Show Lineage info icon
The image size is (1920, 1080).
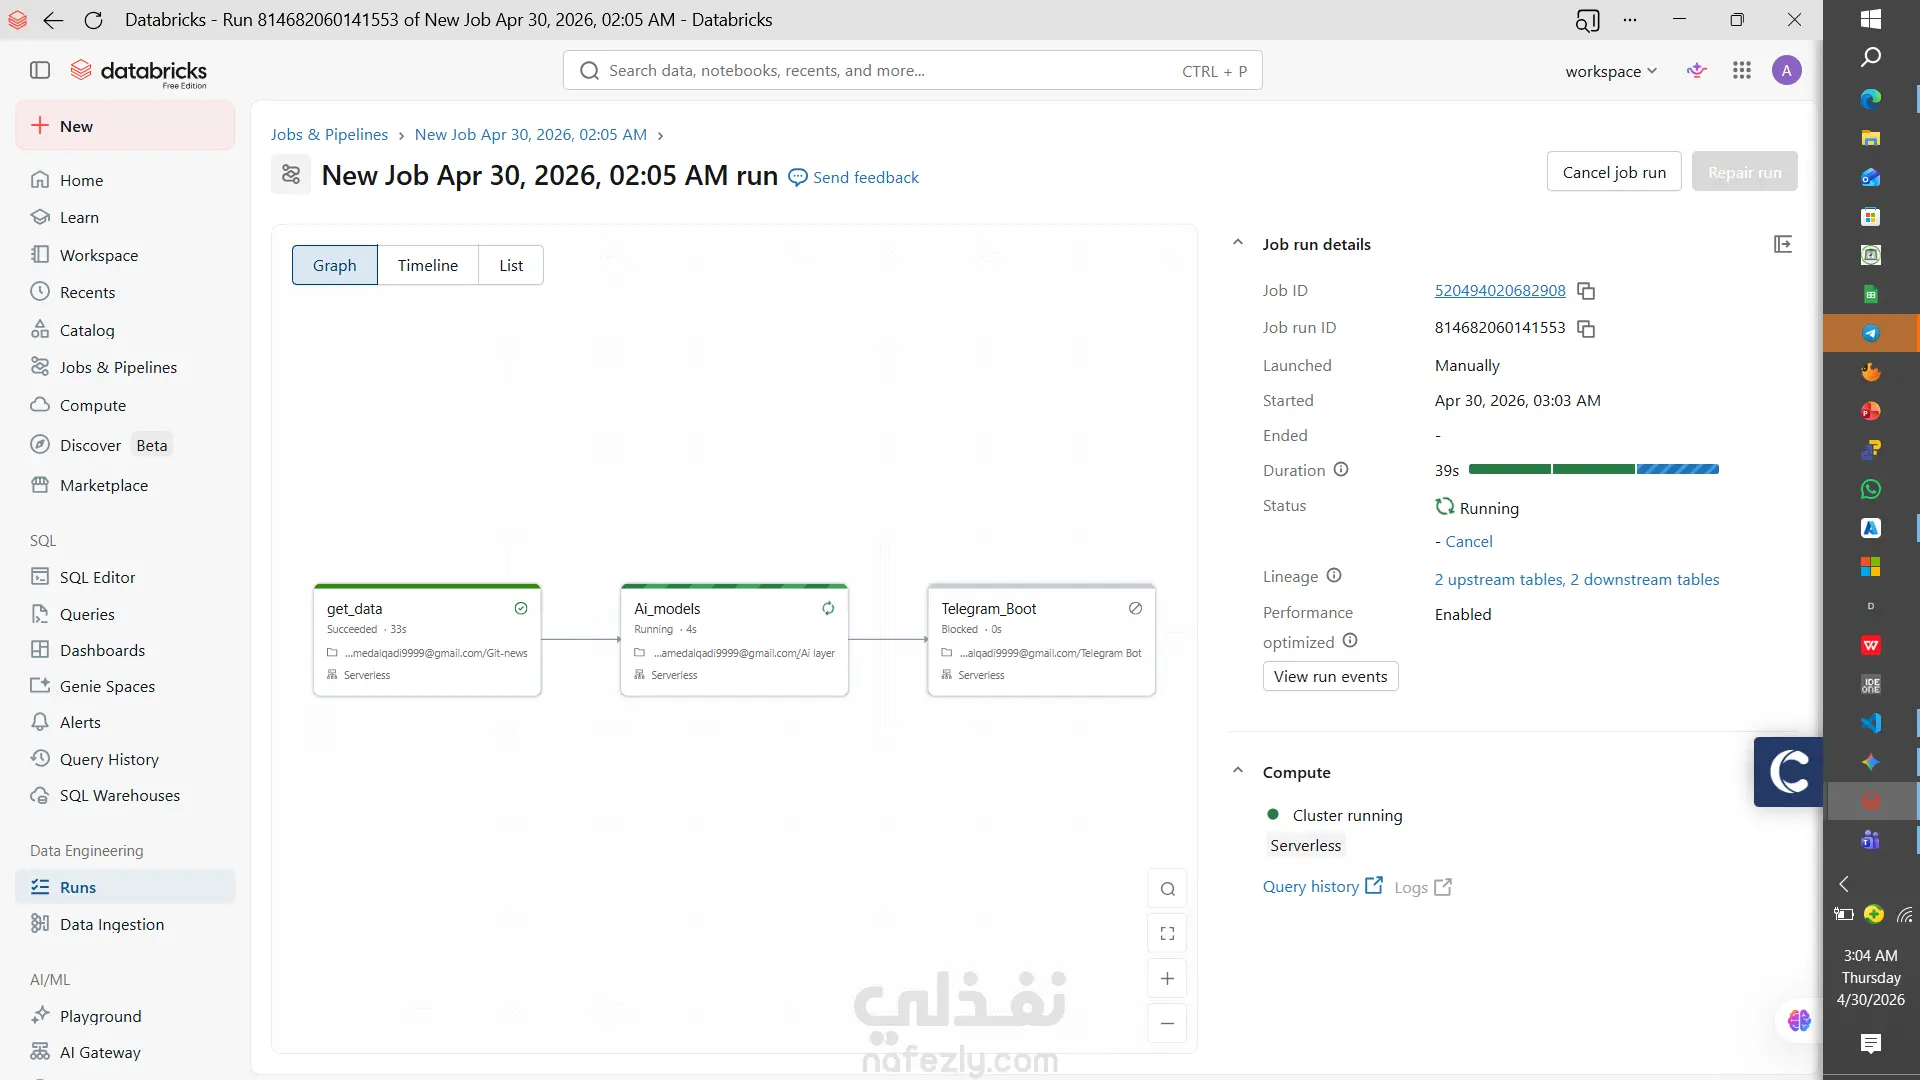(x=1334, y=575)
